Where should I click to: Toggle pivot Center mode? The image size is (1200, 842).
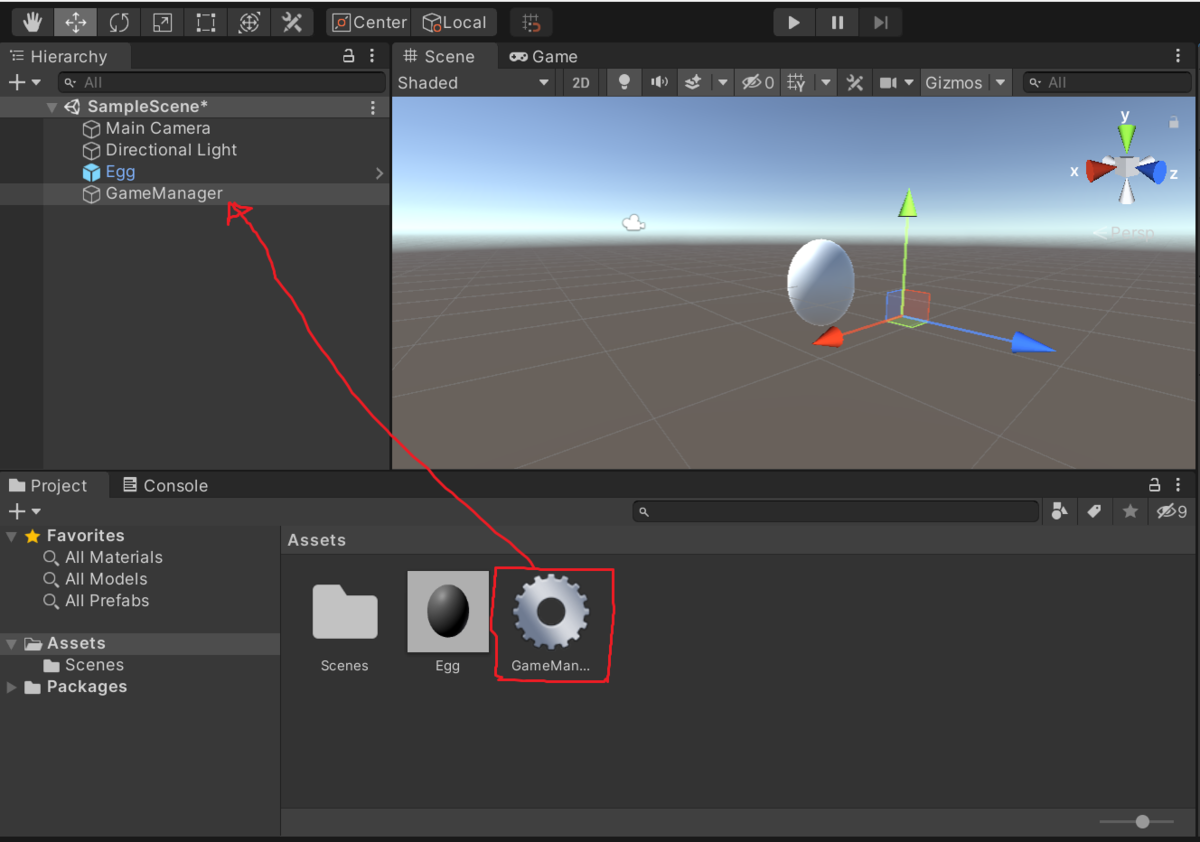[x=369, y=22]
